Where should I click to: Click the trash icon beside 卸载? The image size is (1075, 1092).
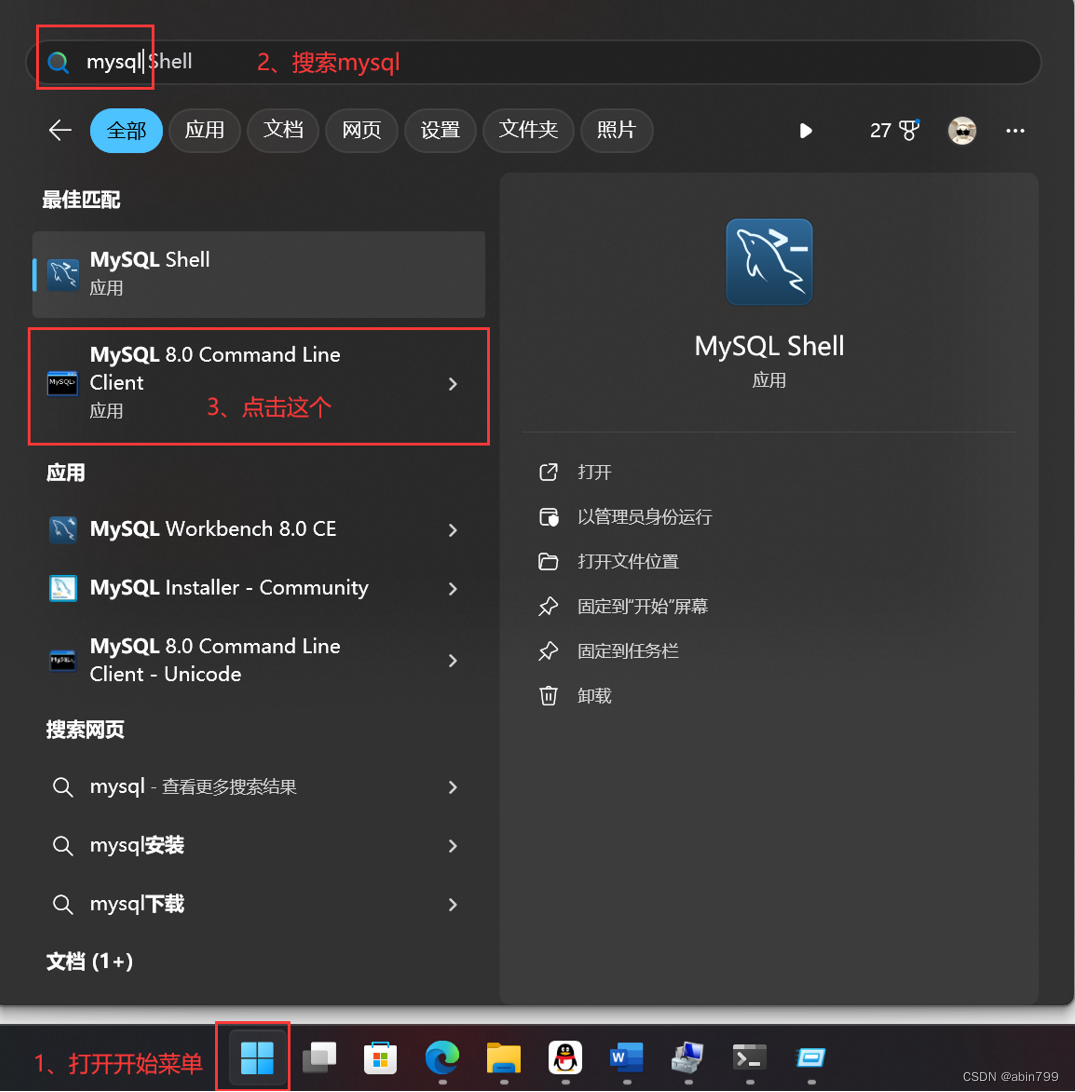pyautogui.click(x=549, y=696)
